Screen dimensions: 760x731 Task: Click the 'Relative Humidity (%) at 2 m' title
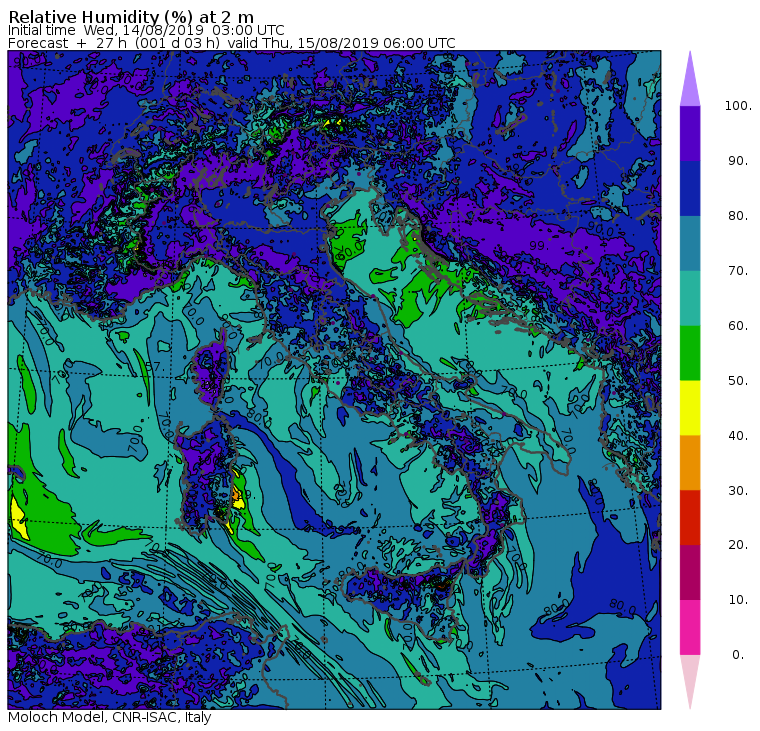(x=131, y=17)
